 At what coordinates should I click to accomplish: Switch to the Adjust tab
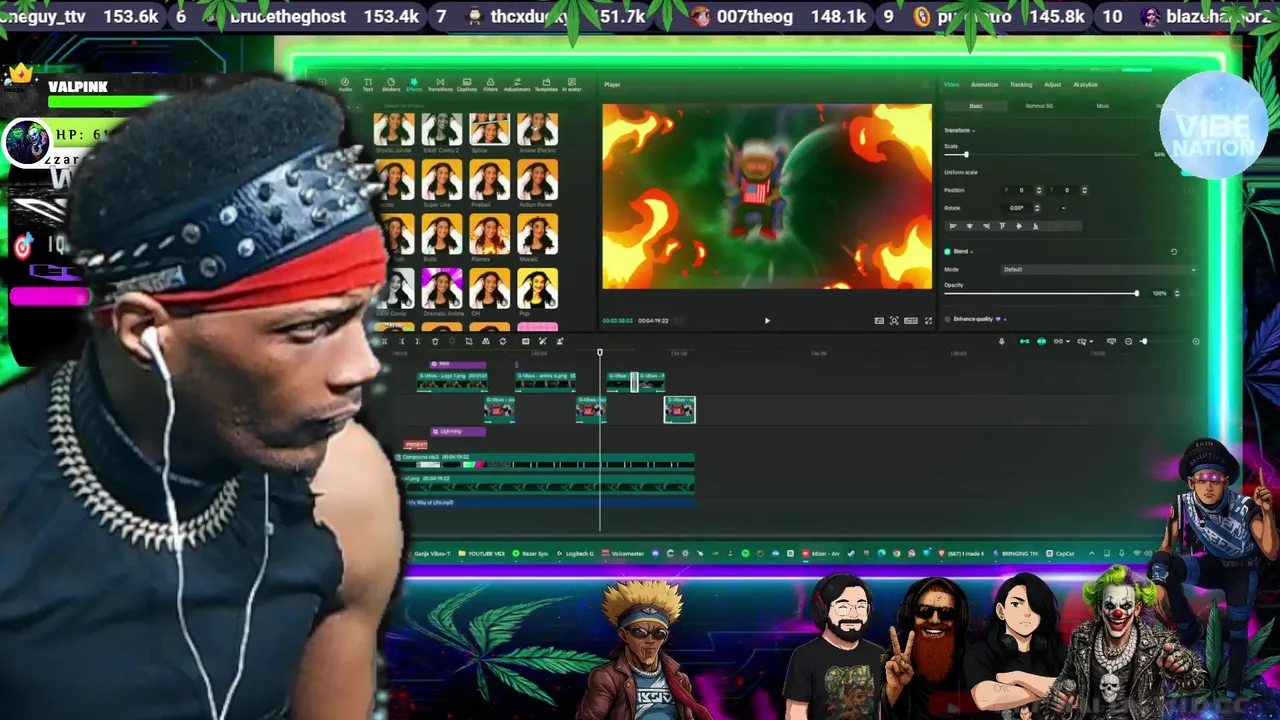(x=1053, y=85)
